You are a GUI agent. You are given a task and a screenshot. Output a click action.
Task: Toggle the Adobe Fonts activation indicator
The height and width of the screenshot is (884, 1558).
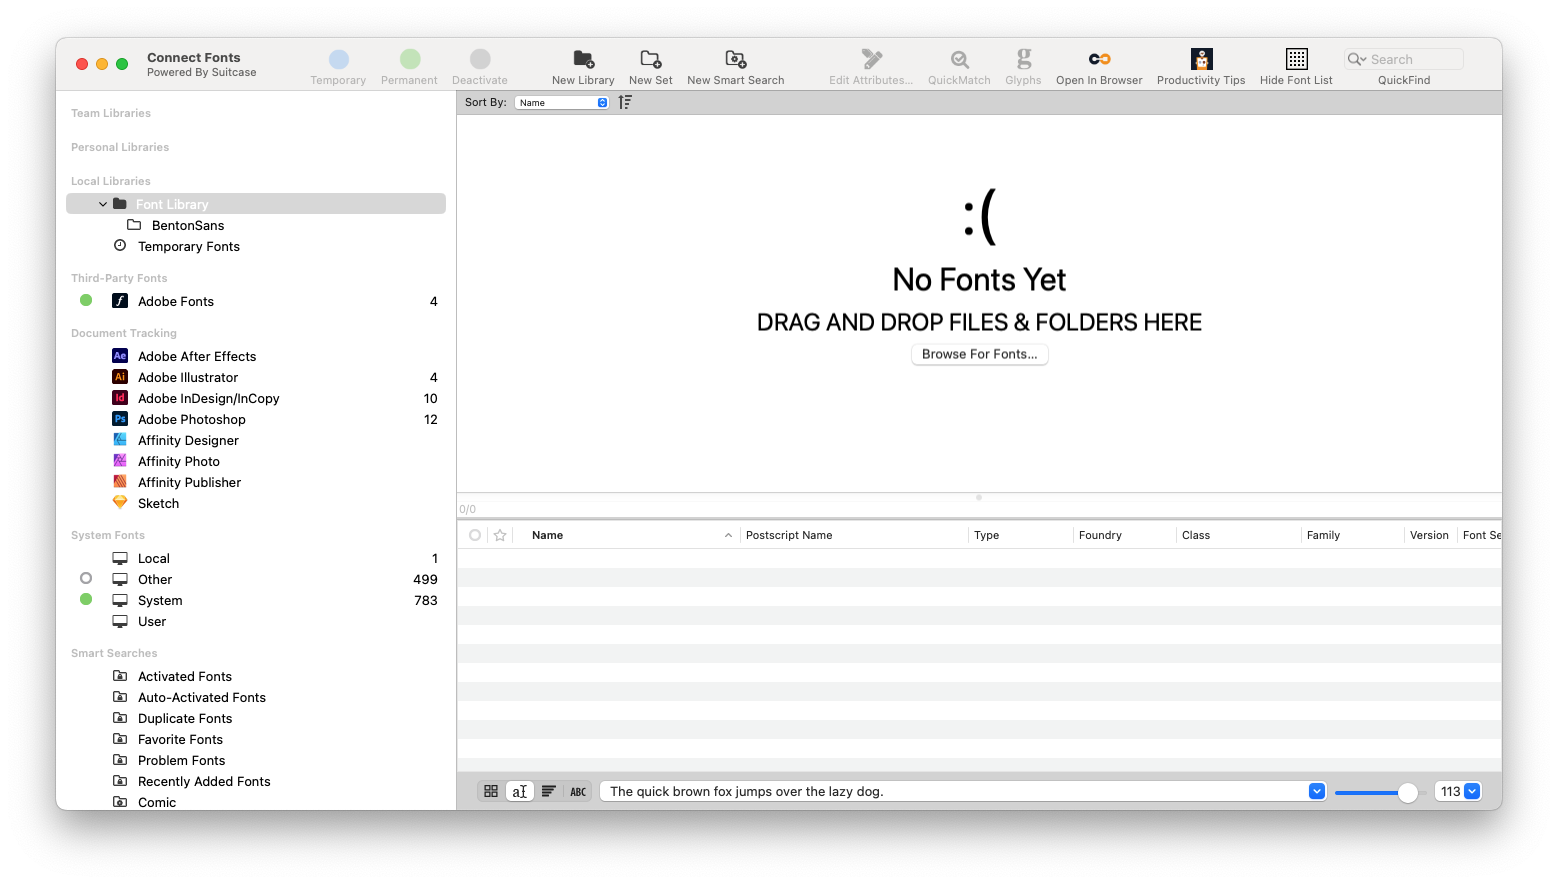pyautogui.click(x=86, y=300)
